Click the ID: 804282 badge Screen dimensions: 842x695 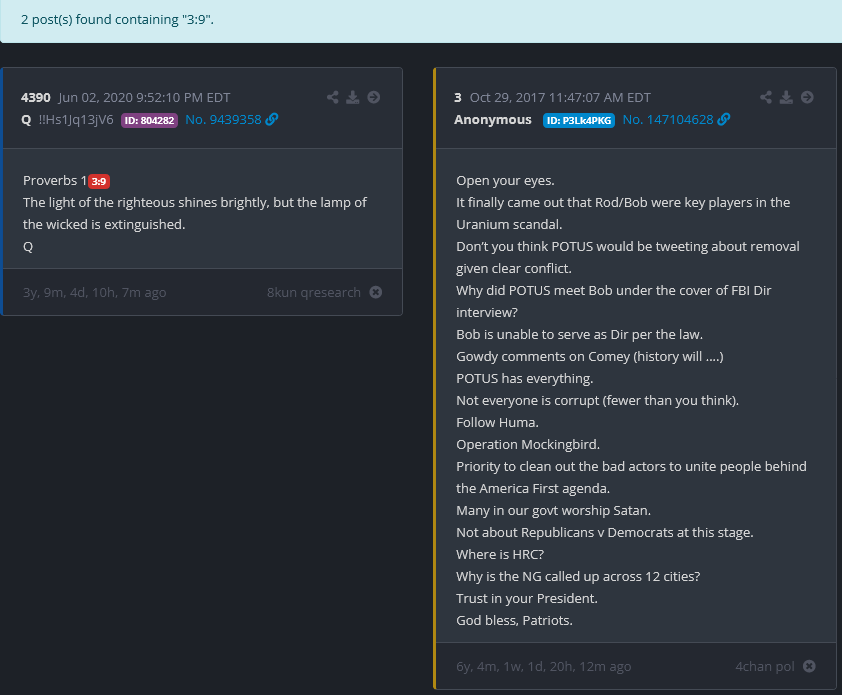coord(149,120)
